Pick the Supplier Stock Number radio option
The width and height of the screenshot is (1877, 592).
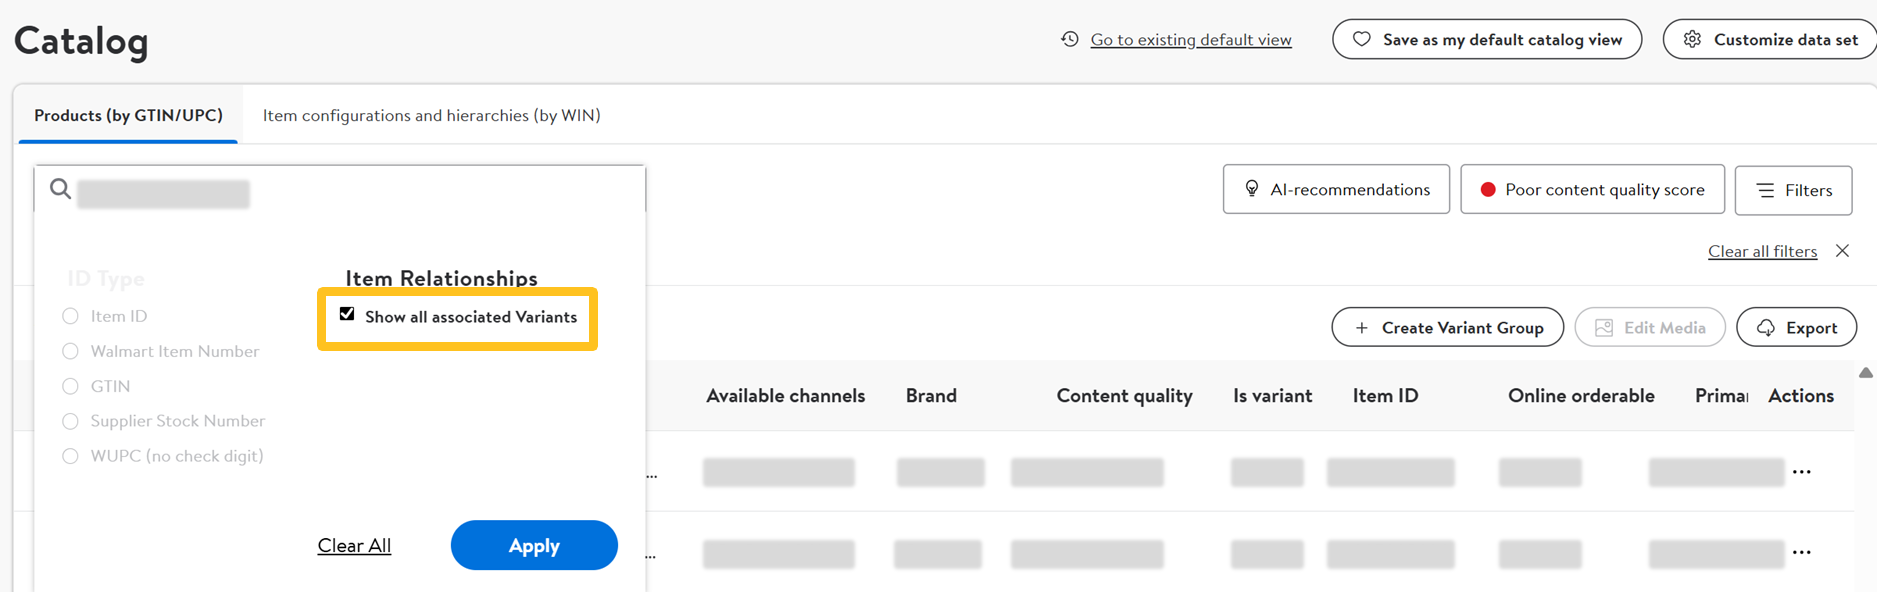[x=70, y=421]
